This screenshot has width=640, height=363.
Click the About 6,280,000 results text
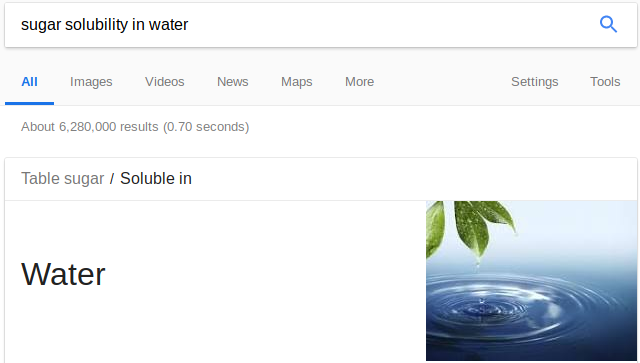tap(135, 127)
